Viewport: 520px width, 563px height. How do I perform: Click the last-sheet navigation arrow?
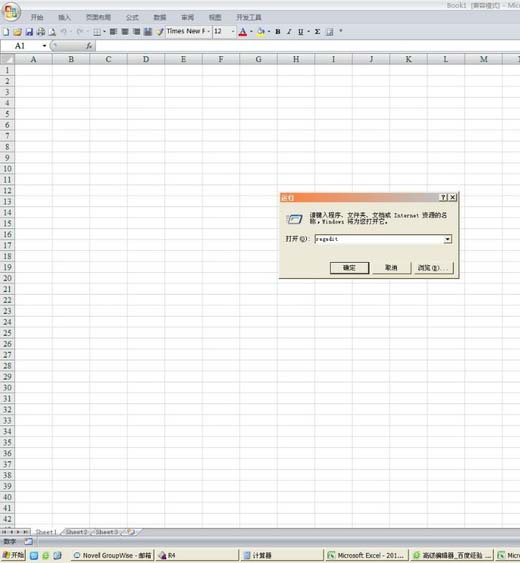click(26, 532)
